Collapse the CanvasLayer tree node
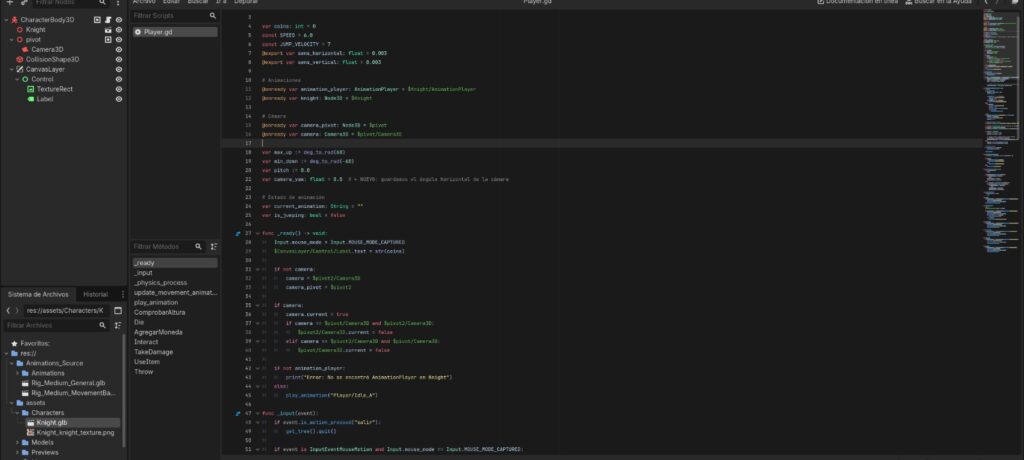This screenshot has height=460, width=1024. (12, 69)
